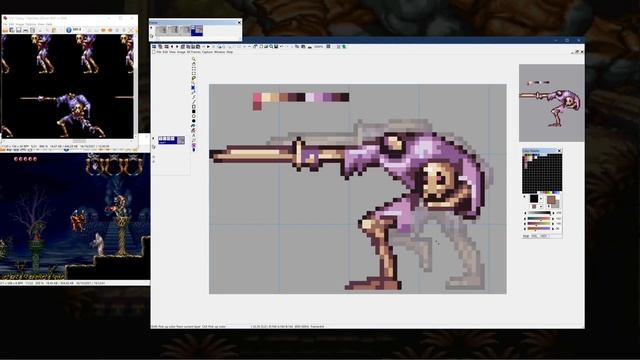The width and height of the screenshot is (640, 360).
Task: Select highlighted fourth frame in Frames panel
Action: (197, 30)
